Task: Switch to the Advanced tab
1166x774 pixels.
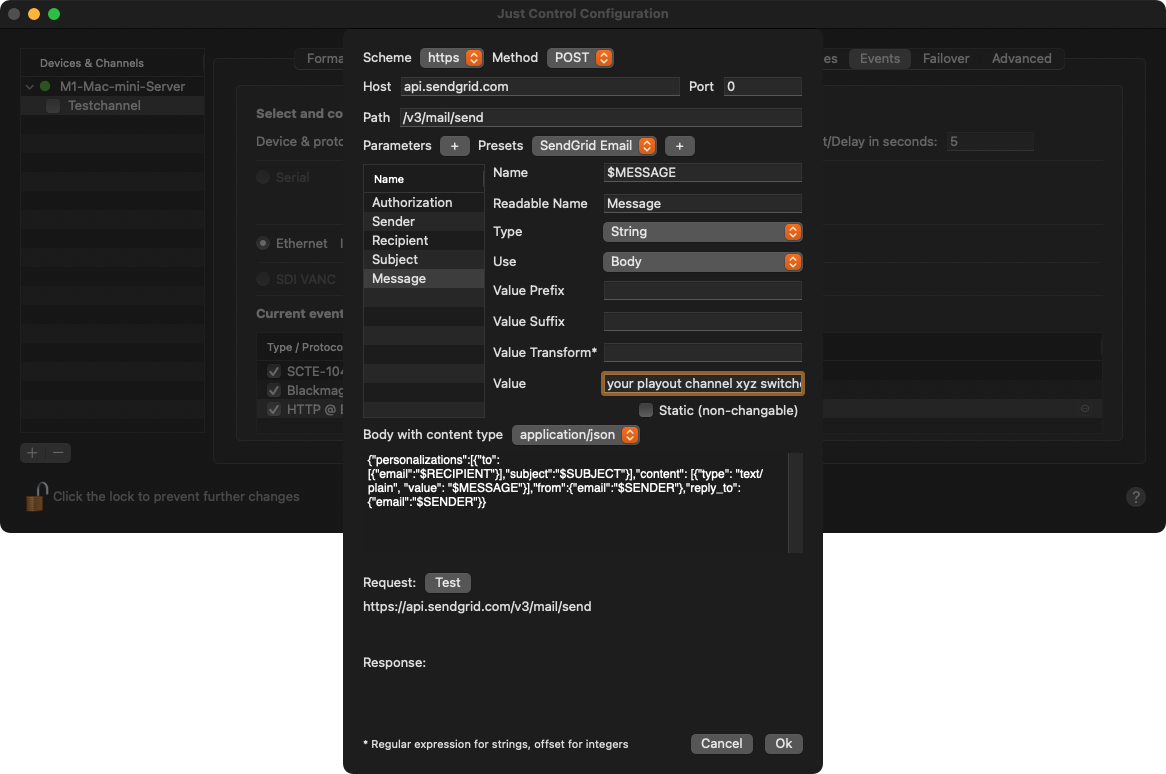Action: [1022, 59]
